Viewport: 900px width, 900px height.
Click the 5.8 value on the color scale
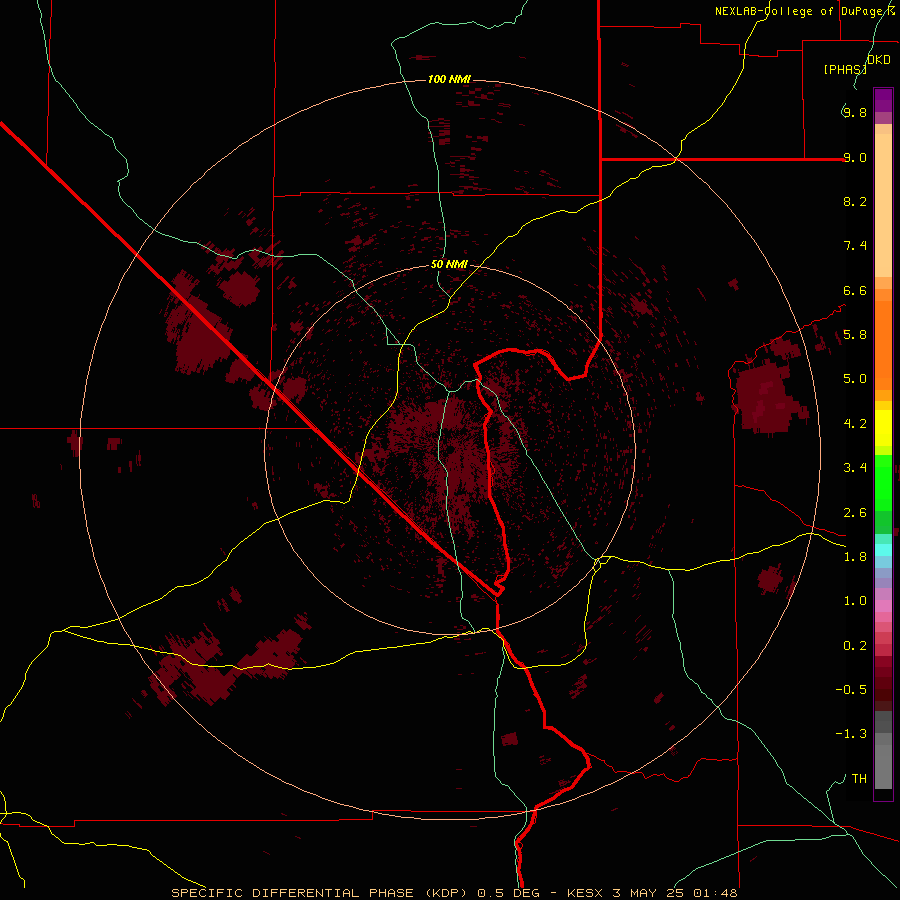pyautogui.click(x=855, y=335)
